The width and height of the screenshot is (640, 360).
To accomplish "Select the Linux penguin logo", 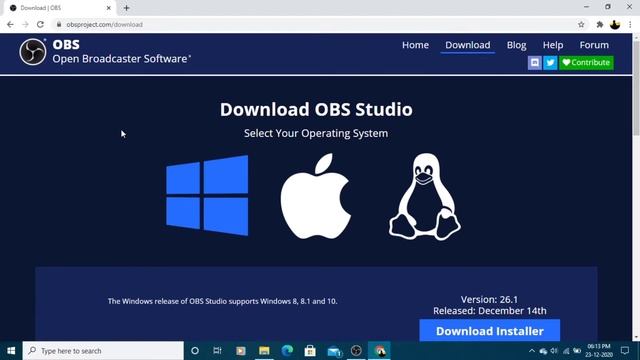I will point(424,197).
